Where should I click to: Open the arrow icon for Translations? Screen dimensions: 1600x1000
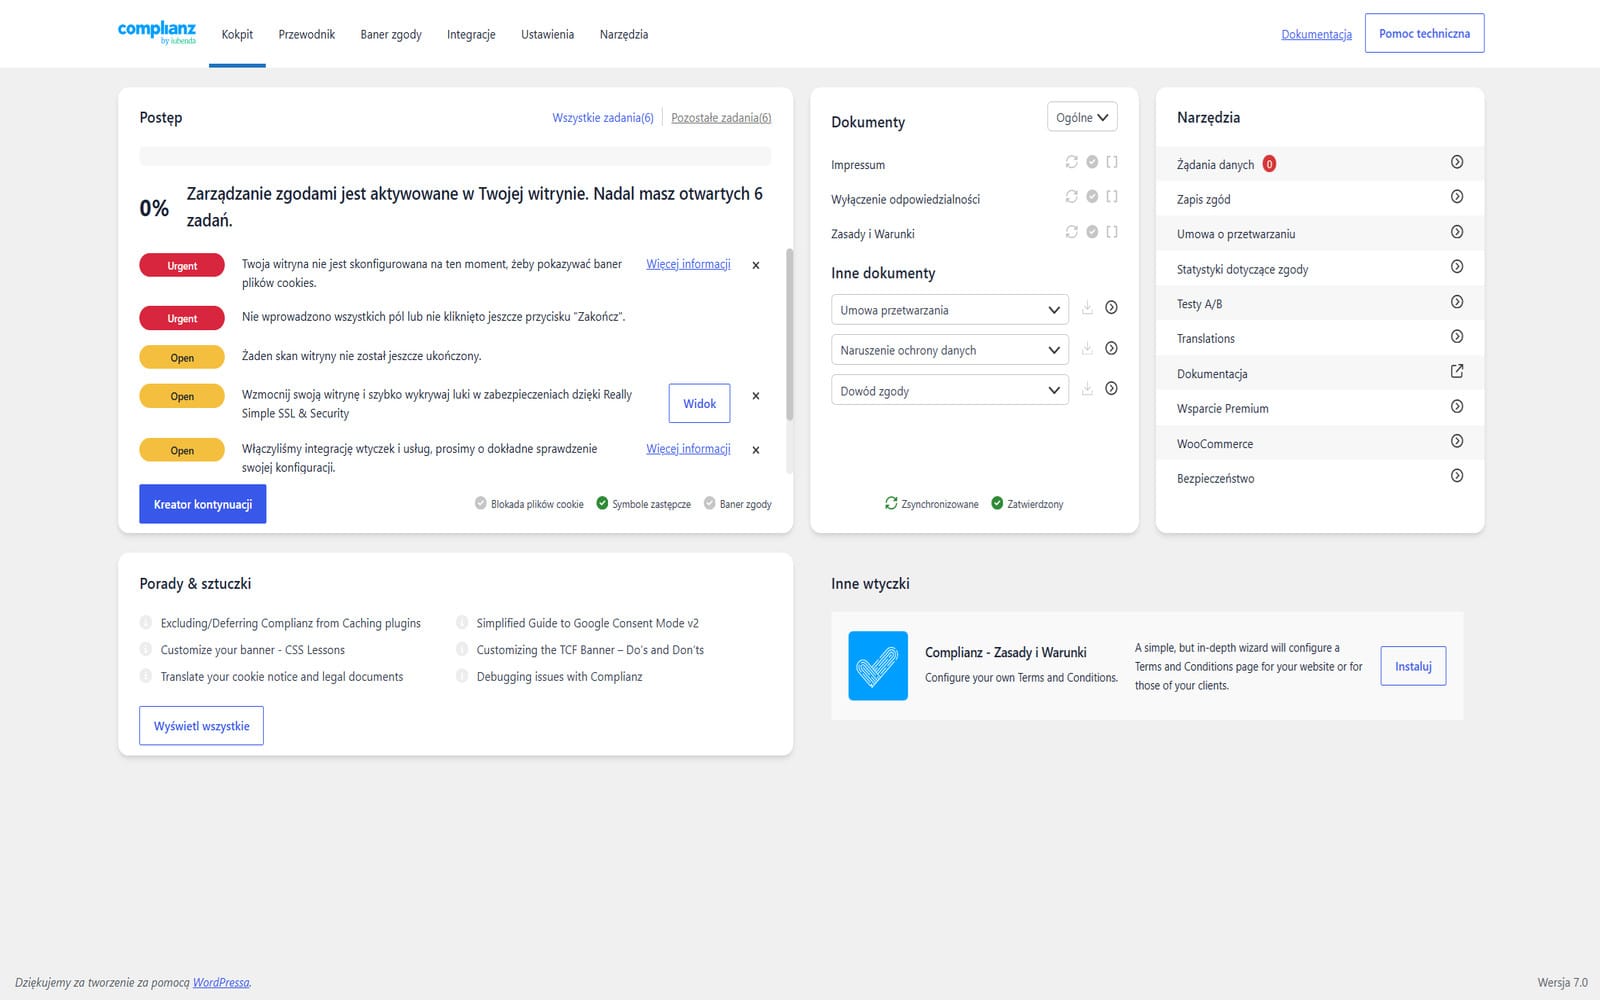click(x=1457, y=337)
